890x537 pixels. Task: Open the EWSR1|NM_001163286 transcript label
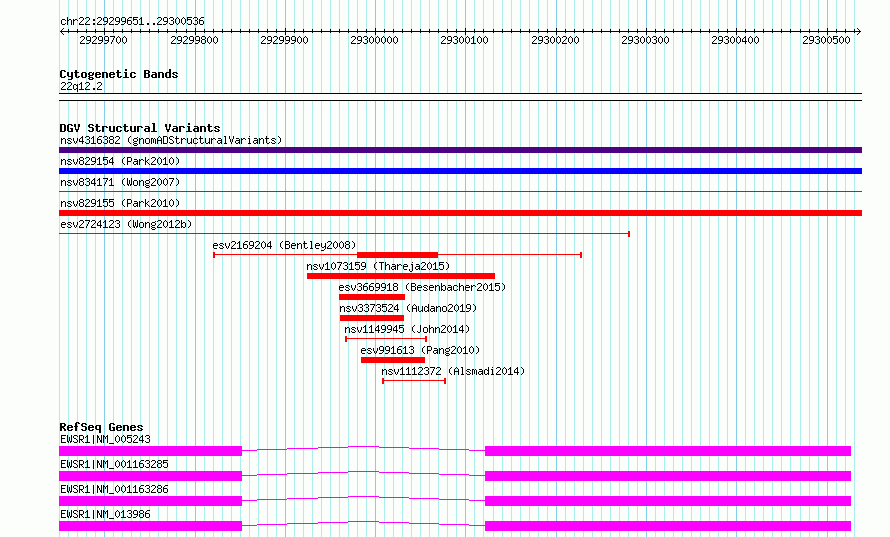pyautogui.click(x=114, y=489)
